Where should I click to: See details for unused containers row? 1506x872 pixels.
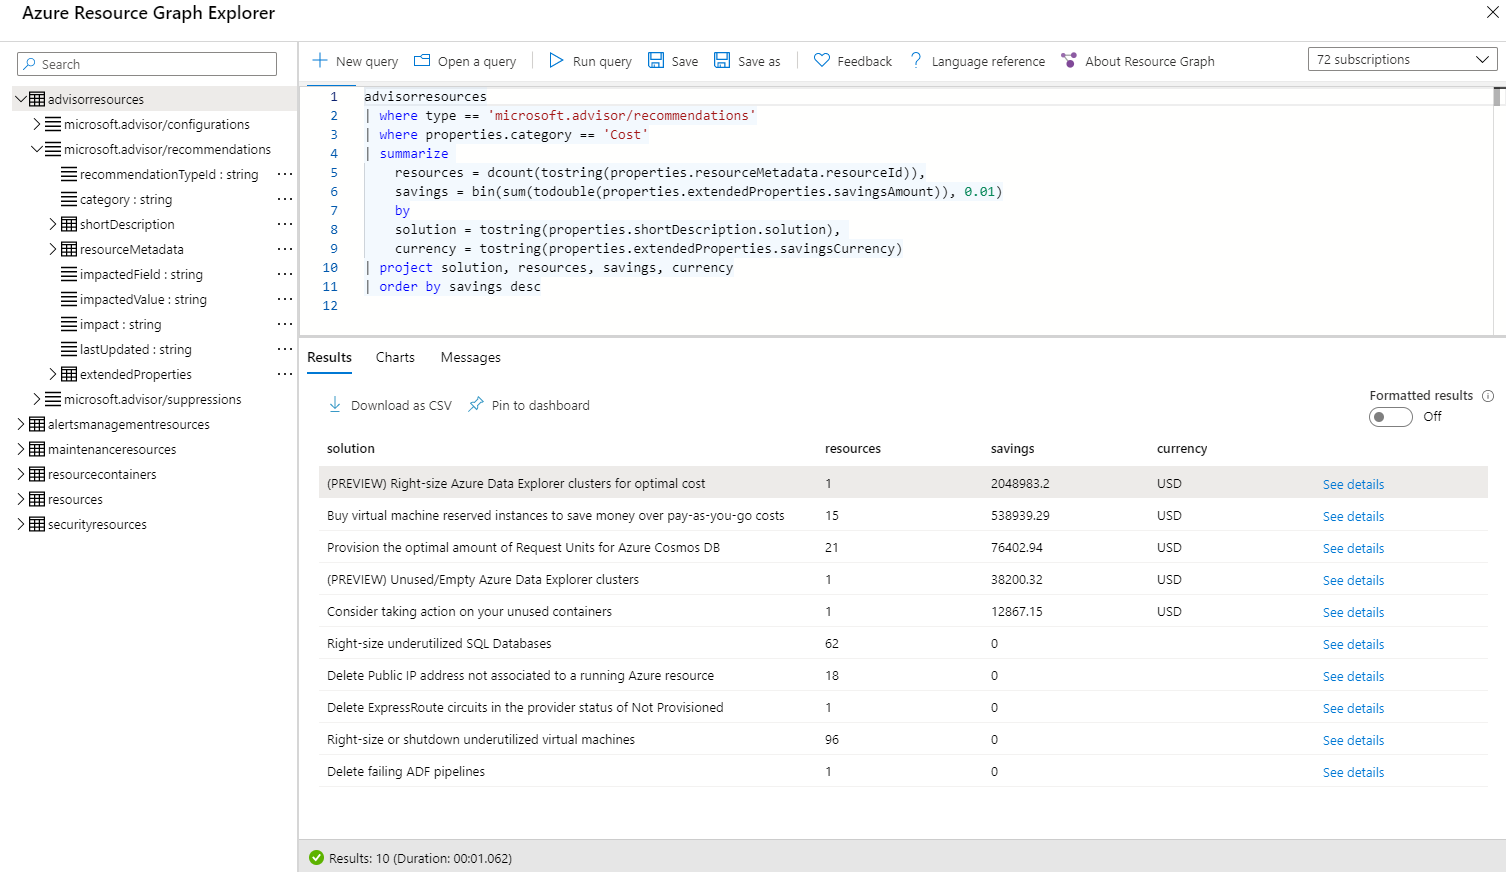tap(1353, 612)
